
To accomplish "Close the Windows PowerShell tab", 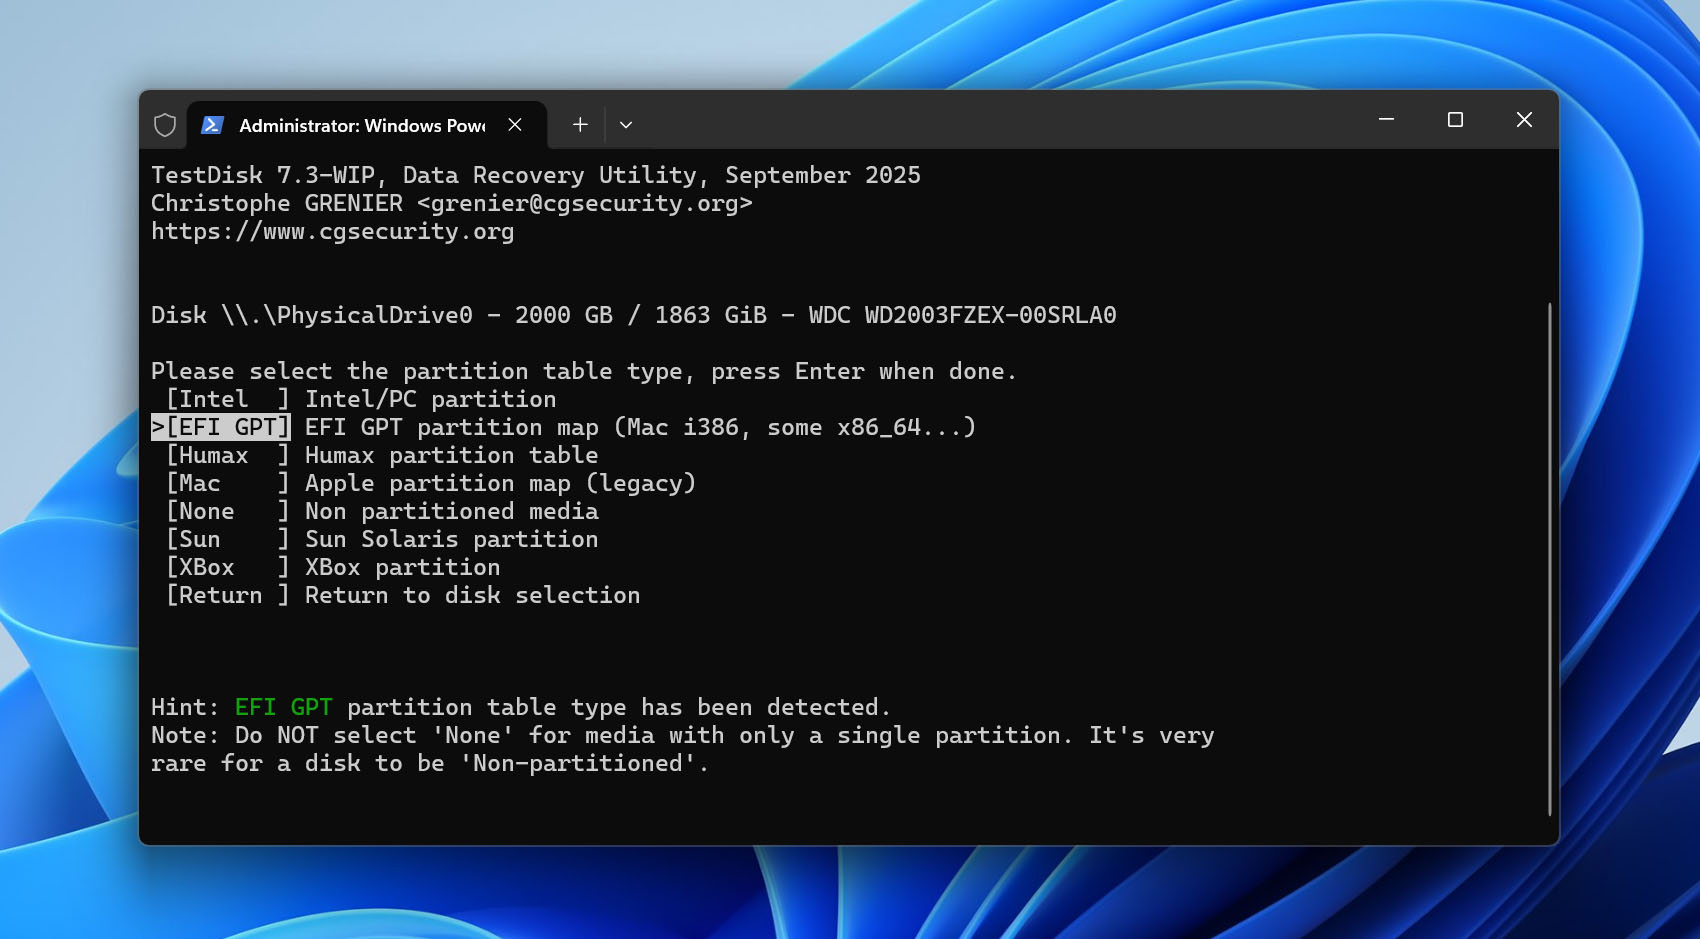I will click(515, 125).
